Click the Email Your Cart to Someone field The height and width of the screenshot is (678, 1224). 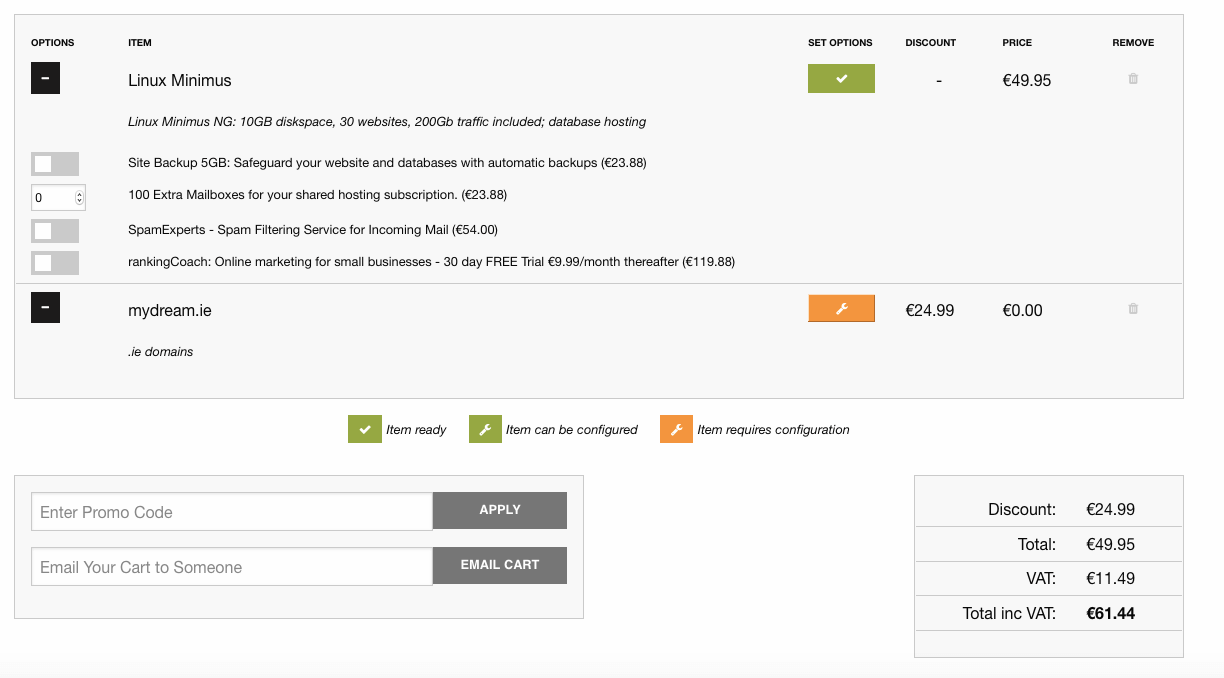pos(232,567)
